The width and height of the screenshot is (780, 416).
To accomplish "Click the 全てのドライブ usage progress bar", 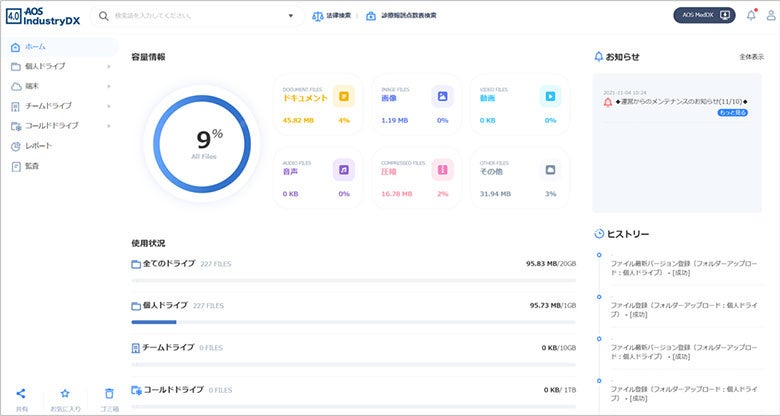I will point(353,280).
